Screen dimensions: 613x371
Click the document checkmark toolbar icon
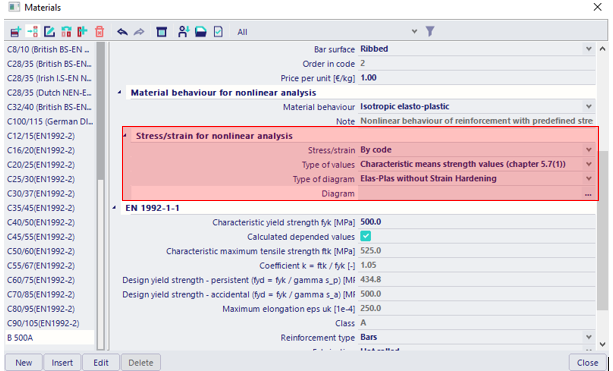(x=218, y=32)
